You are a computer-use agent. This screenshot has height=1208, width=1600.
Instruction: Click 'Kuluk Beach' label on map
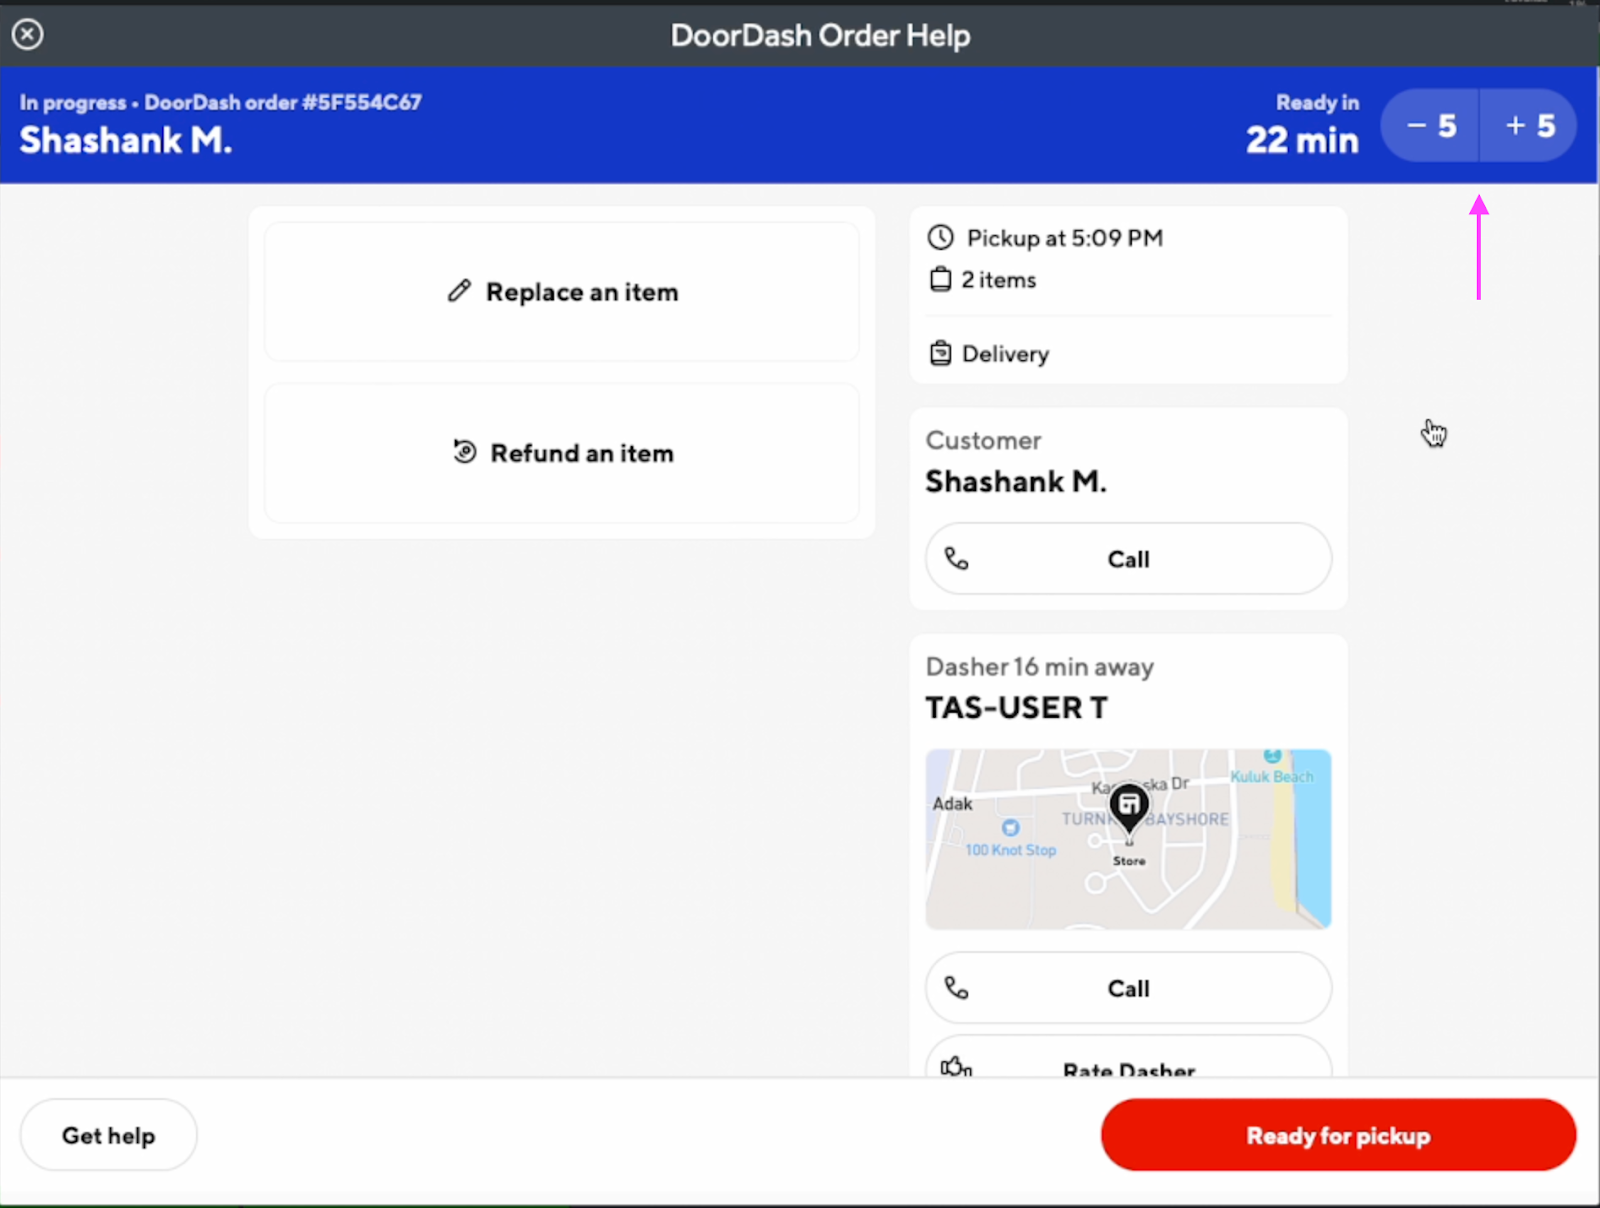click(1272, 777)
